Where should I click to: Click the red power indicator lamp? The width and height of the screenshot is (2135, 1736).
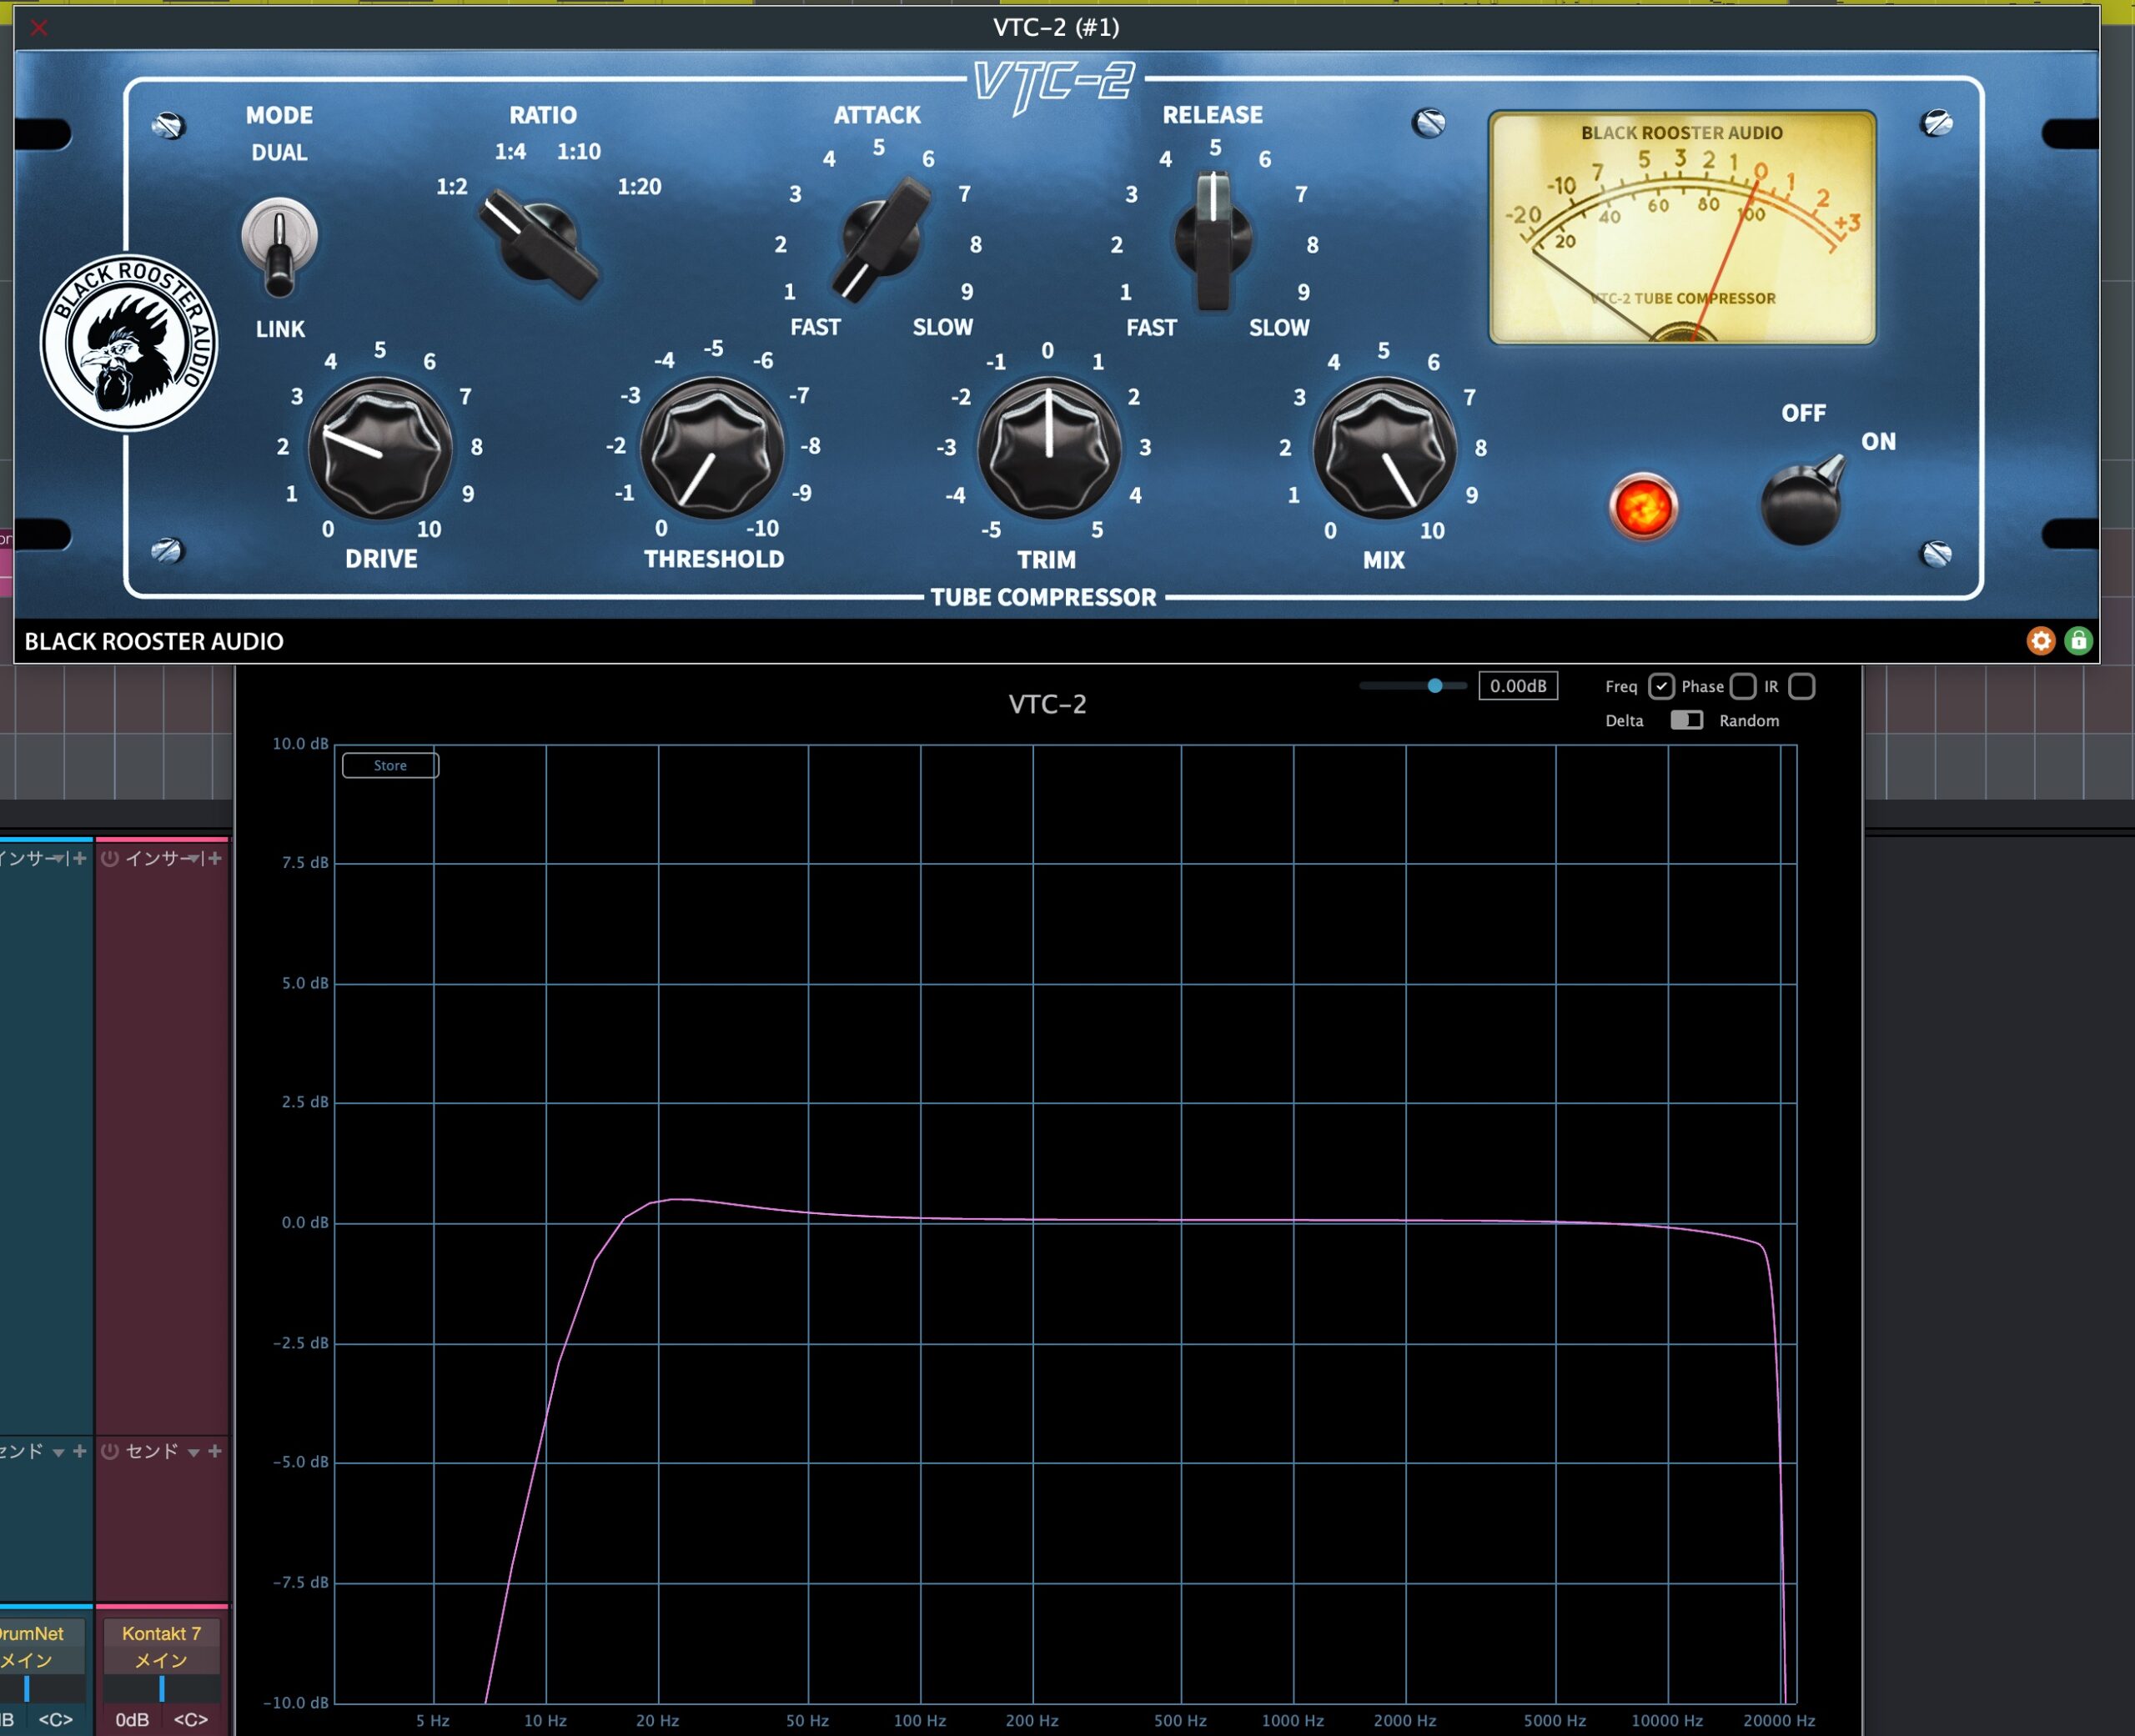pyautogui.click(x=1642, y=507)
